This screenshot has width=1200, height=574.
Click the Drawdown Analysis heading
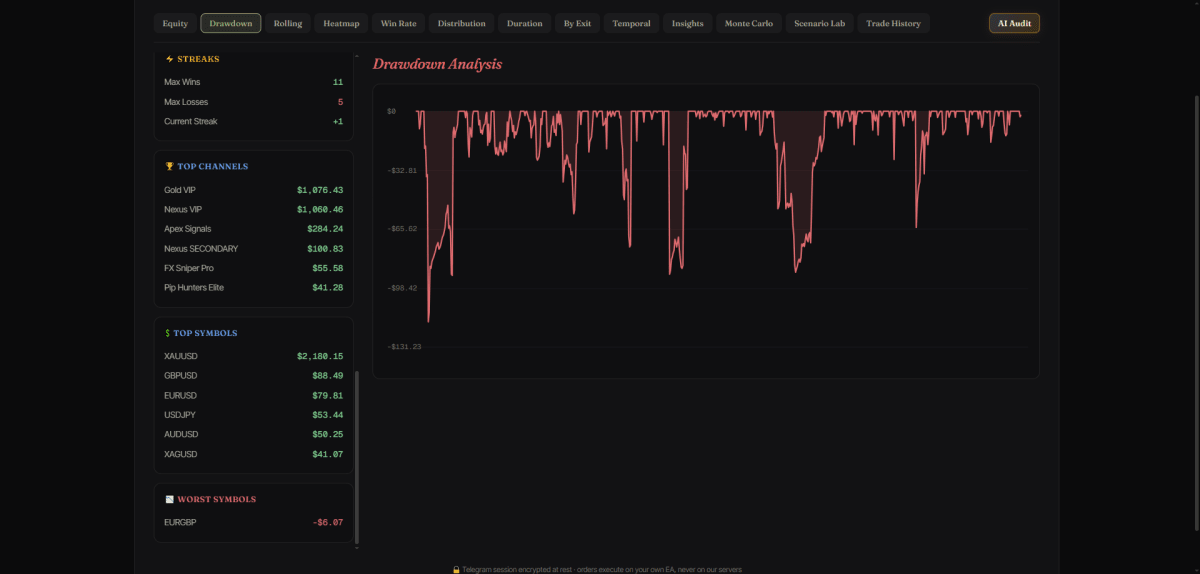pos(437,64)
